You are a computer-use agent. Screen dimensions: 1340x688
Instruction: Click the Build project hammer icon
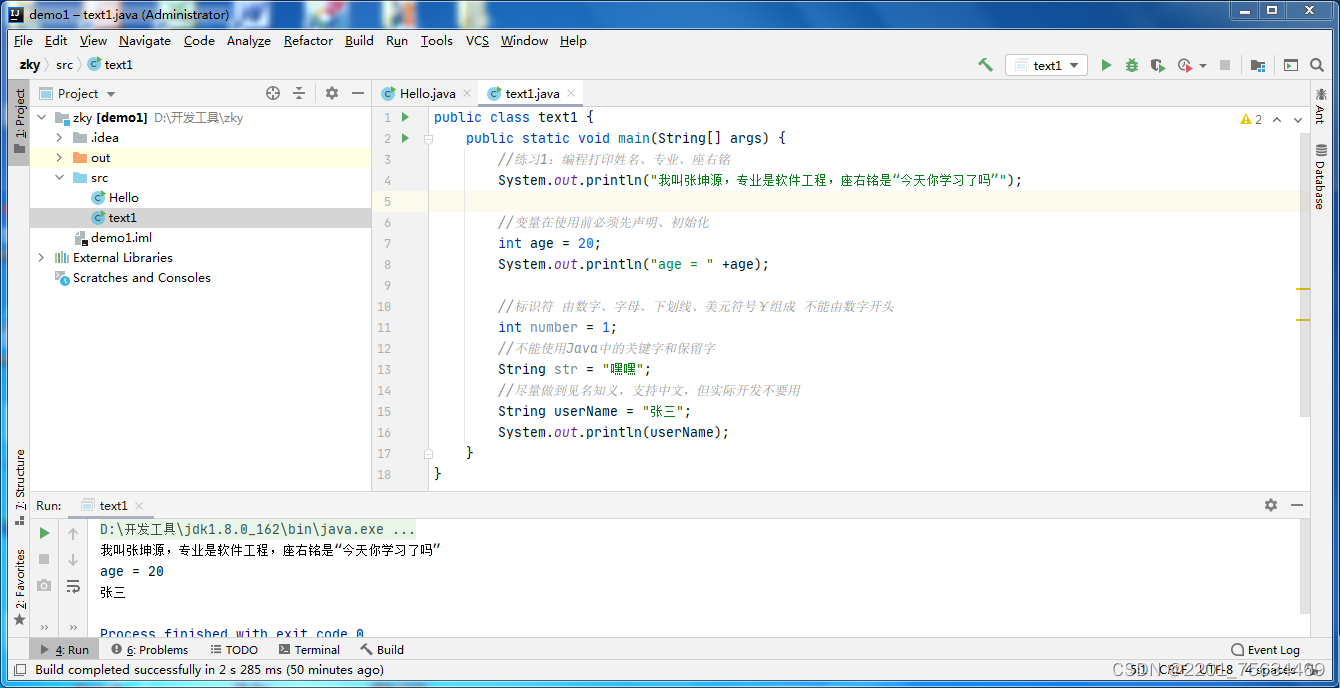click(x=985, y=64)
